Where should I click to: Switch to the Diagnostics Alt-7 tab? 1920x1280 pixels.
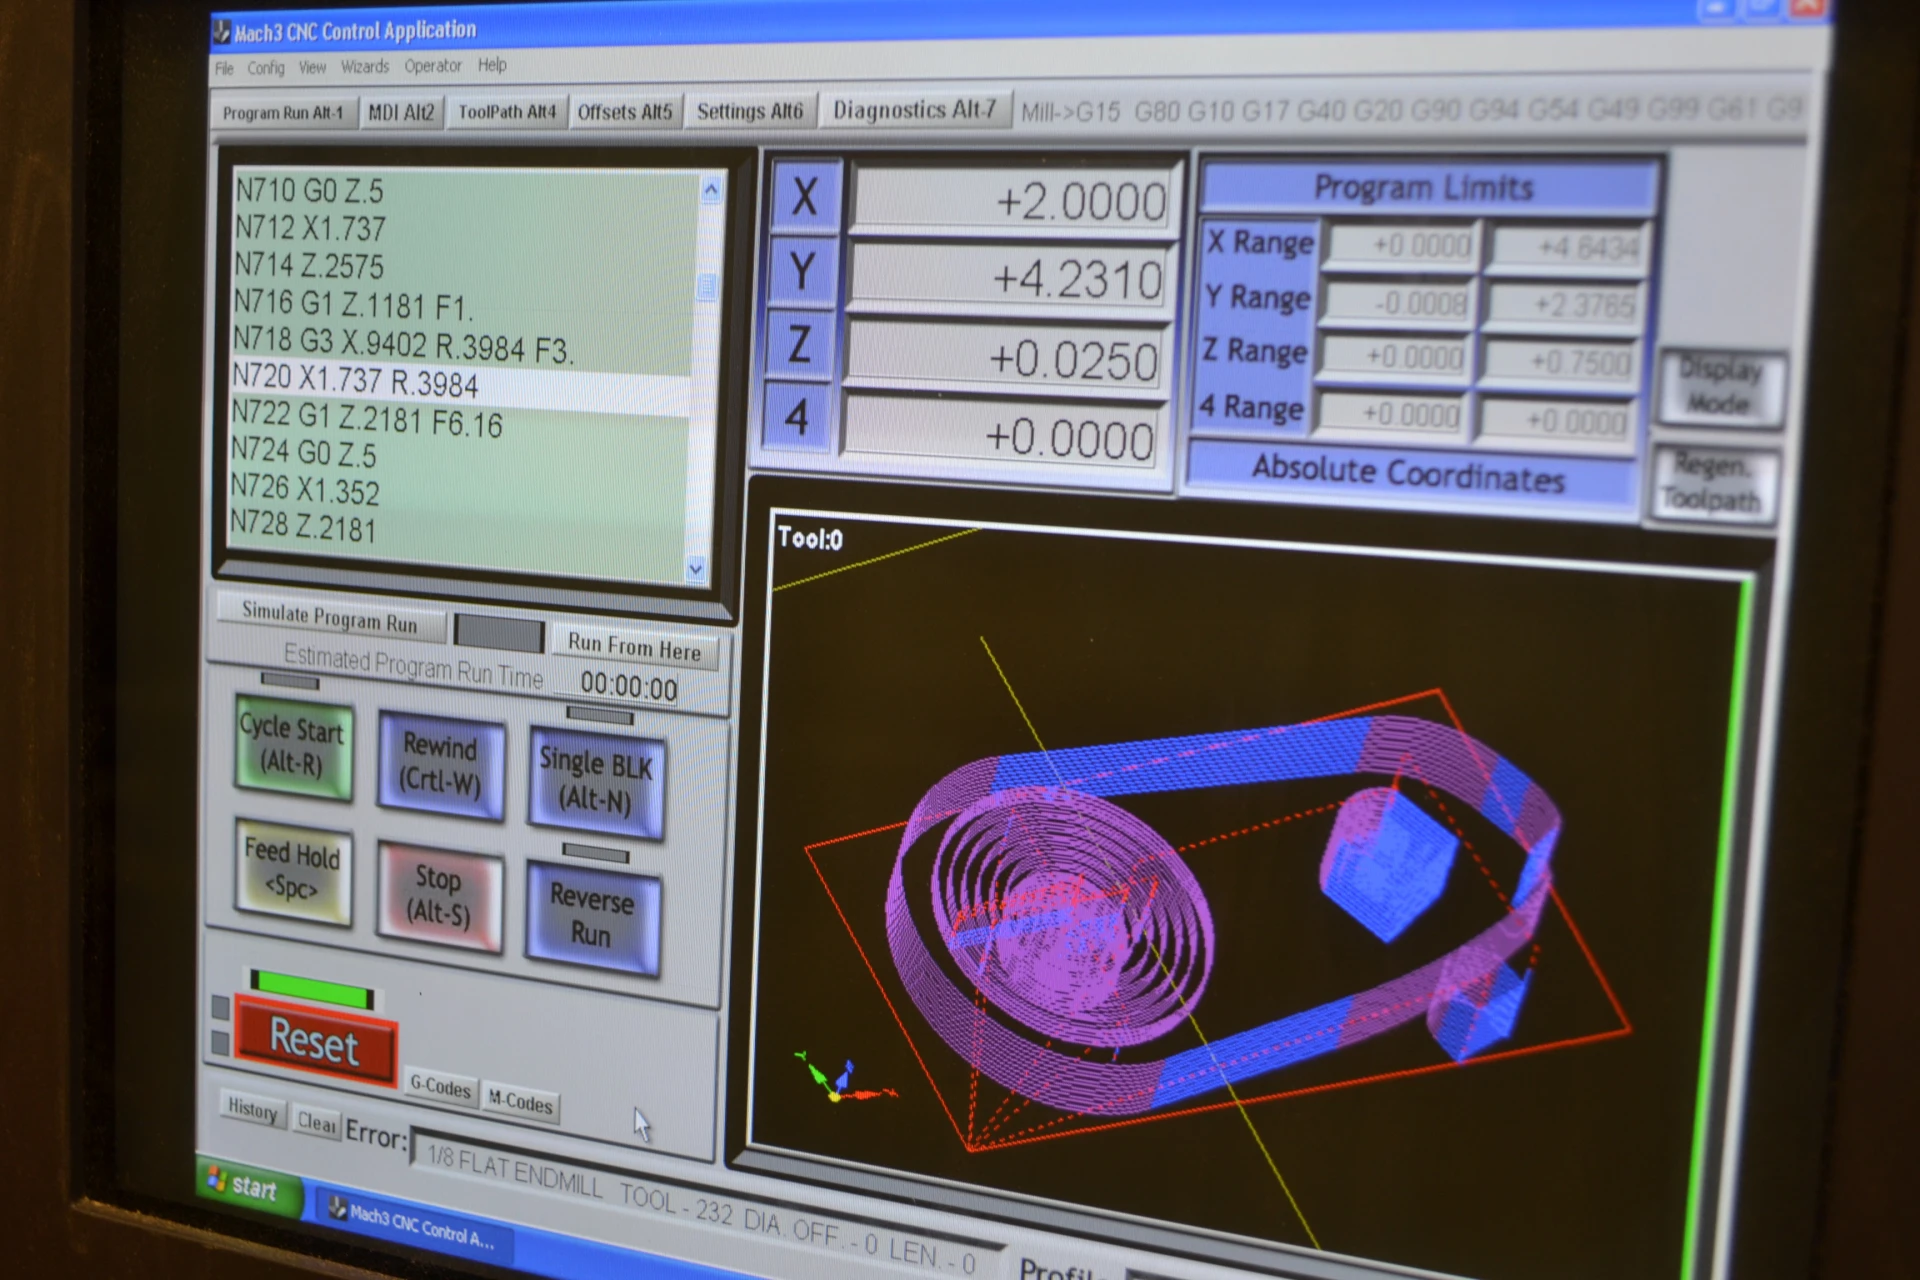click(914, 109)
